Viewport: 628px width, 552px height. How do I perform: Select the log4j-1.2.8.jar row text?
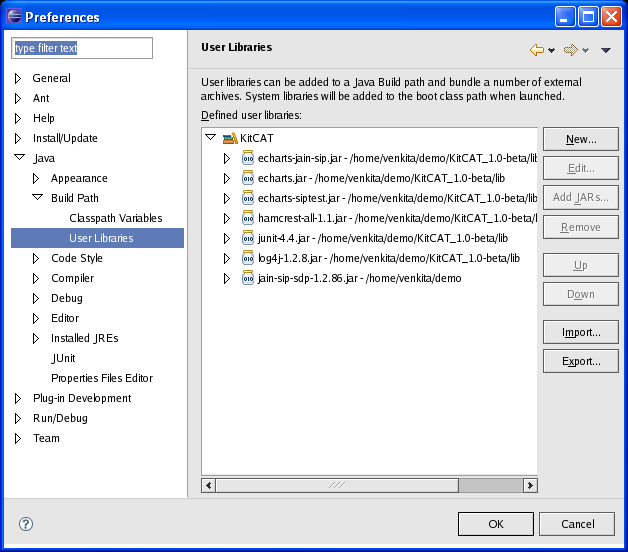[x=389, y=258]
